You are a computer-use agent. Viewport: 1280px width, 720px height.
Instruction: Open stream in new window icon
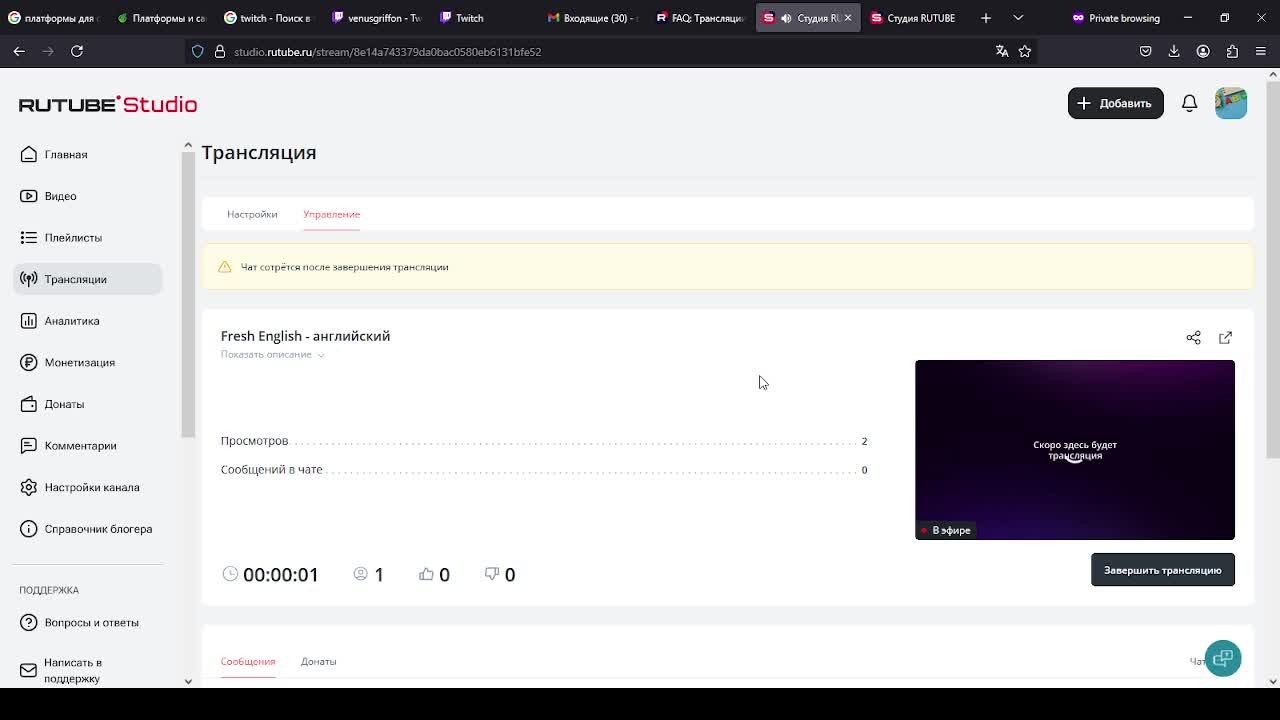(x=1225, y=338)
